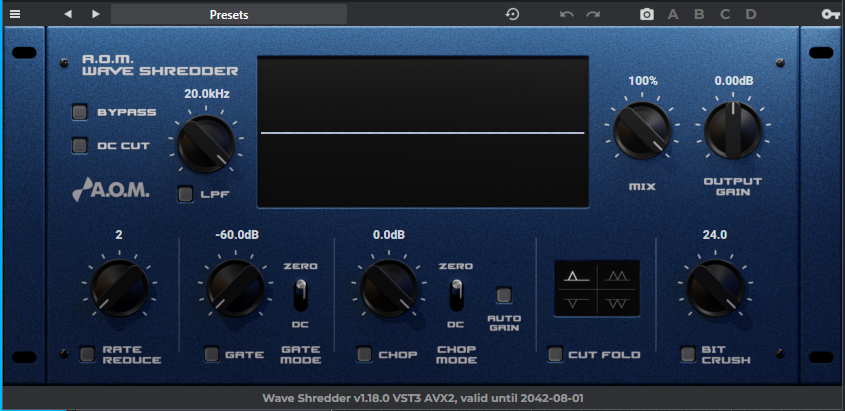Click the rate reduce knob

point(119,288)
